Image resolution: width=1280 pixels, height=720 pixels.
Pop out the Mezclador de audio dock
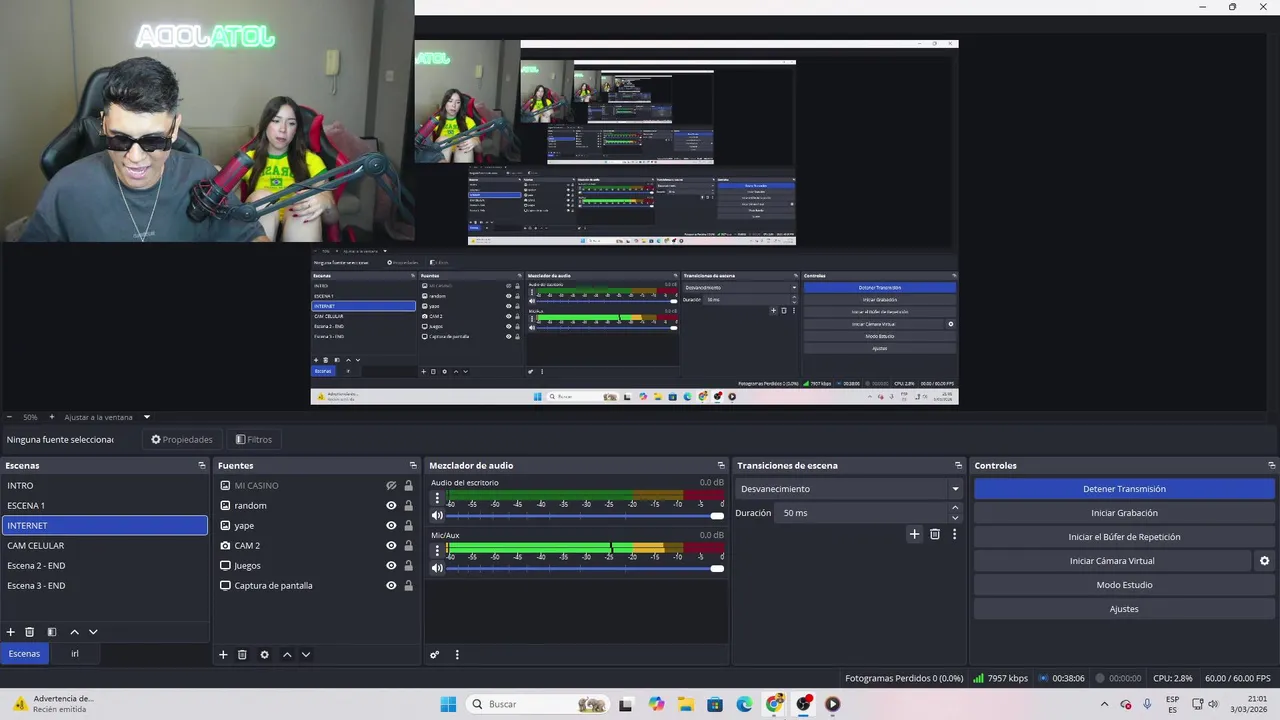pyautogui.click(x=721, y=465)
